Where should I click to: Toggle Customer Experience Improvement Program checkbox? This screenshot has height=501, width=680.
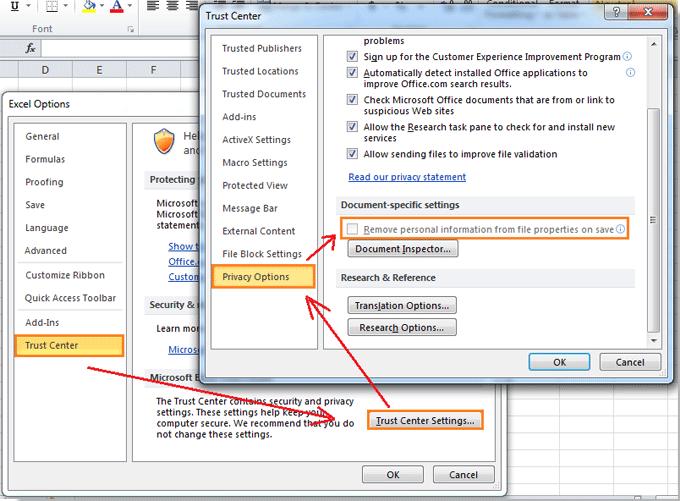352,56
